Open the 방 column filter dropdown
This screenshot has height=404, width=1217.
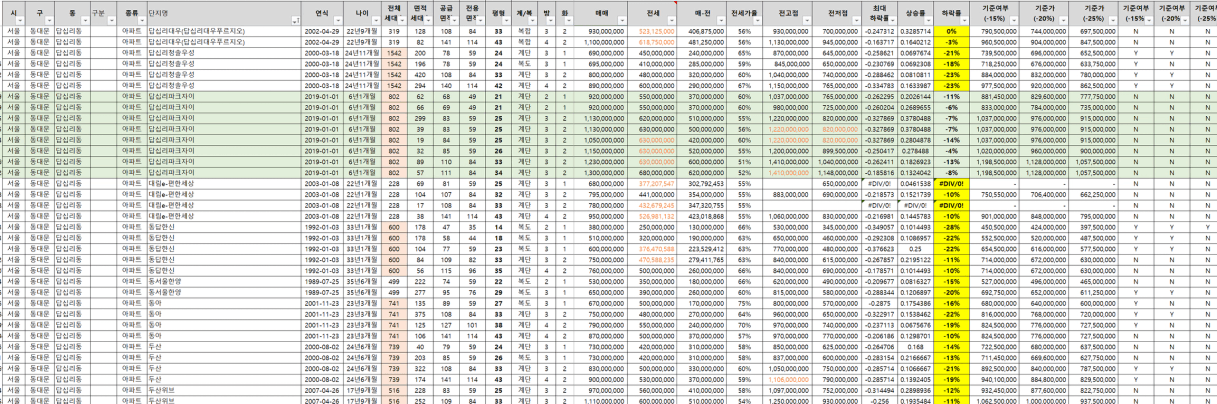pos(552,20)
